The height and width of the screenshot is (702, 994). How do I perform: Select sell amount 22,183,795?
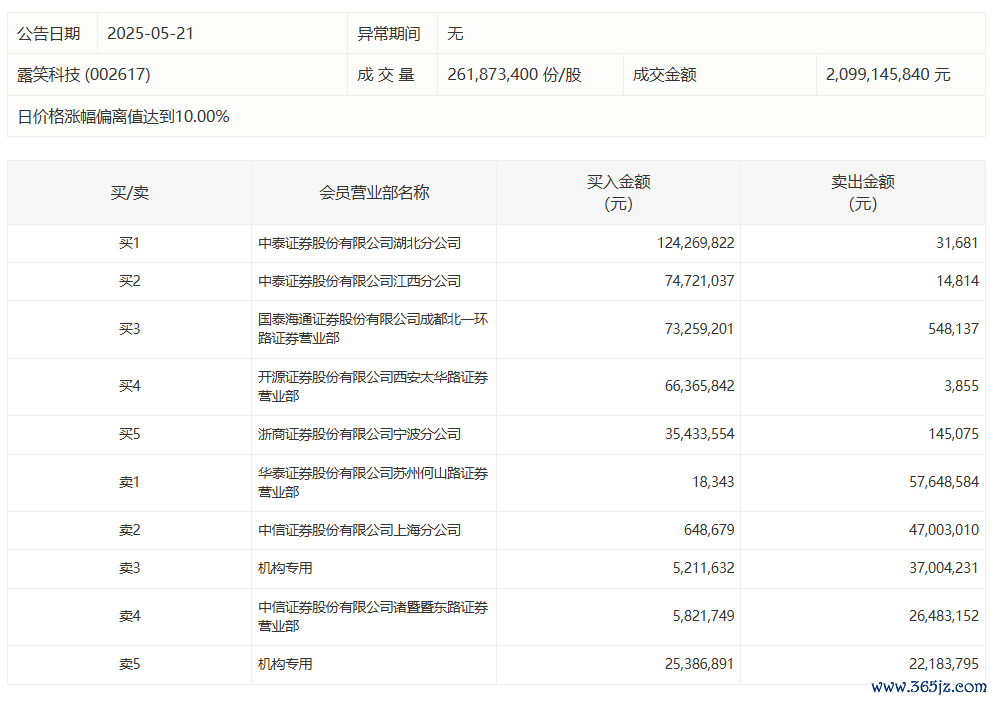pos(944,665)
